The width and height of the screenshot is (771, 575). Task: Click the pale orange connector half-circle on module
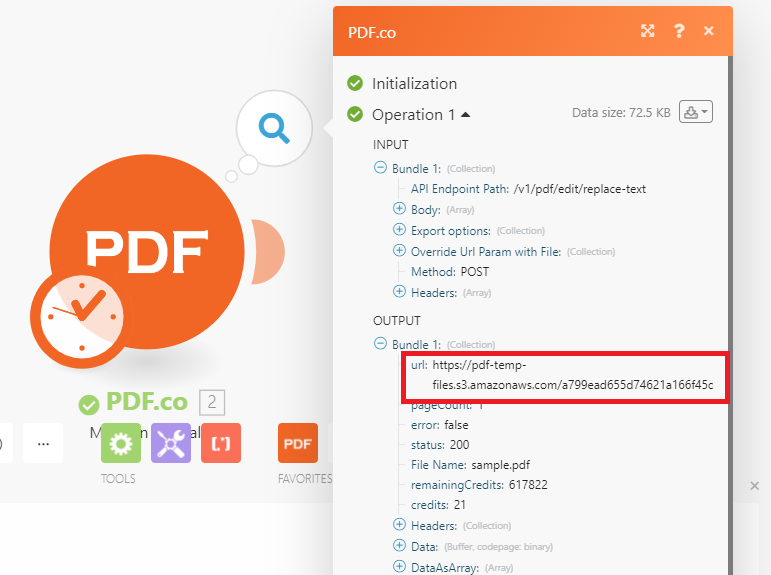pyautogui.click(x=268, y=251)
